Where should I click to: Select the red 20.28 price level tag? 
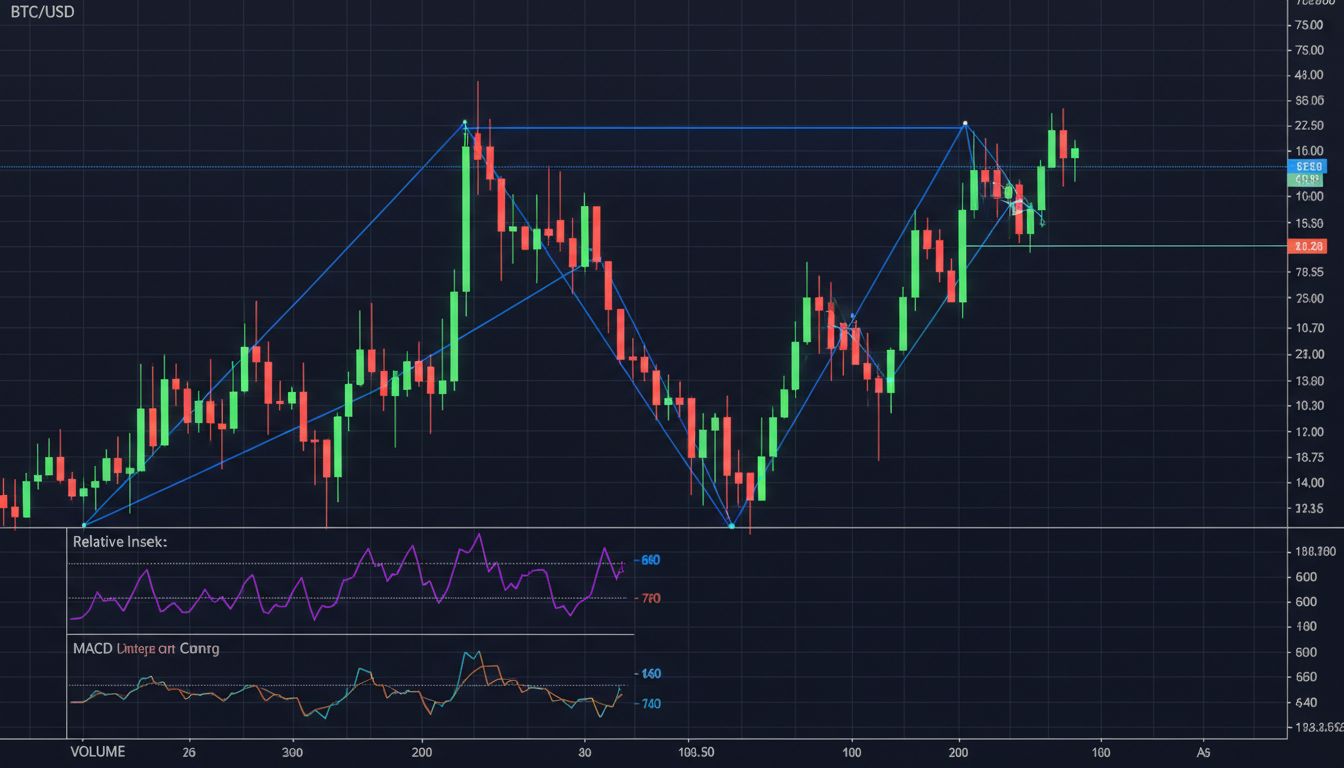tap(1308, 246)
